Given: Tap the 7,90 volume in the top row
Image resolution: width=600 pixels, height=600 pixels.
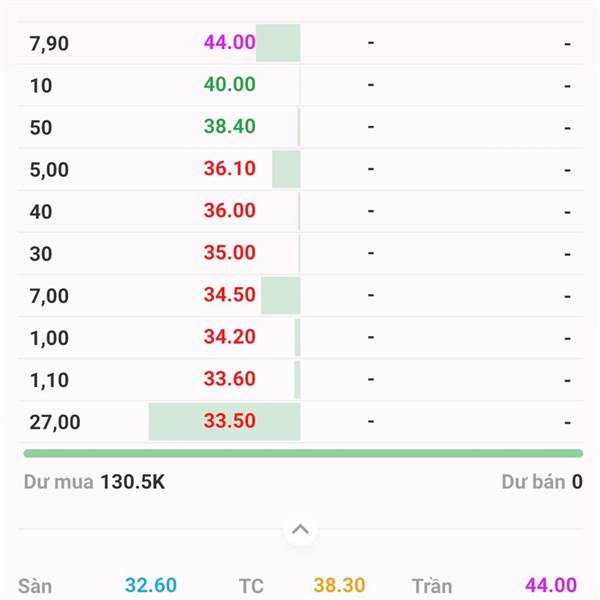Looking at the screenshot, I should [49, 44].
